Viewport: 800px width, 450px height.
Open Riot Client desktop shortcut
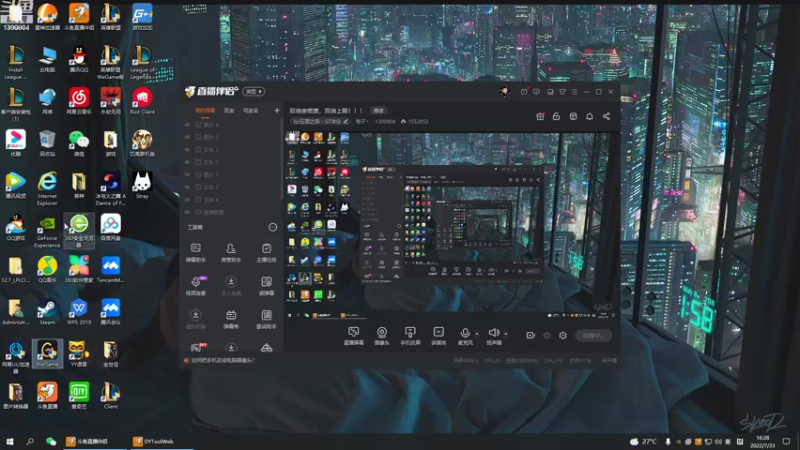point(142,101)
